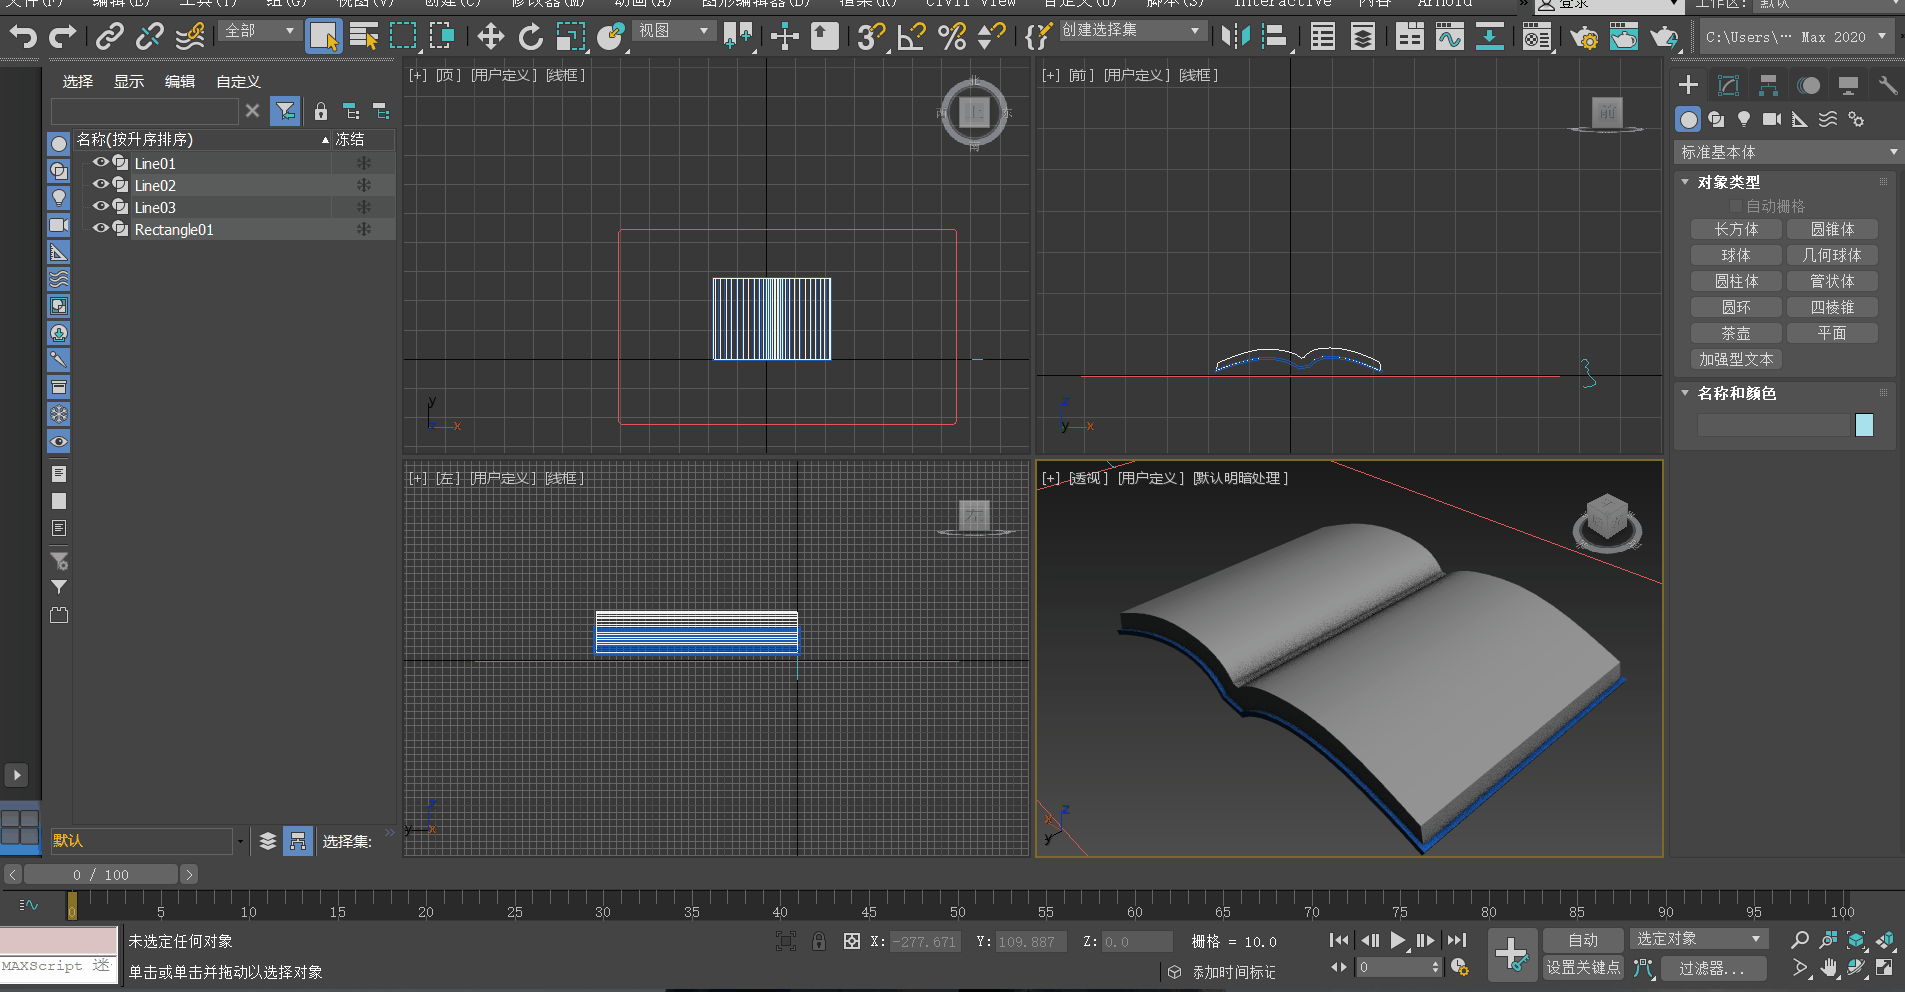Click the Undo arrow in the main toolbar
The width and height of the screenshot is (1905, 992).
tap(23, 37)
